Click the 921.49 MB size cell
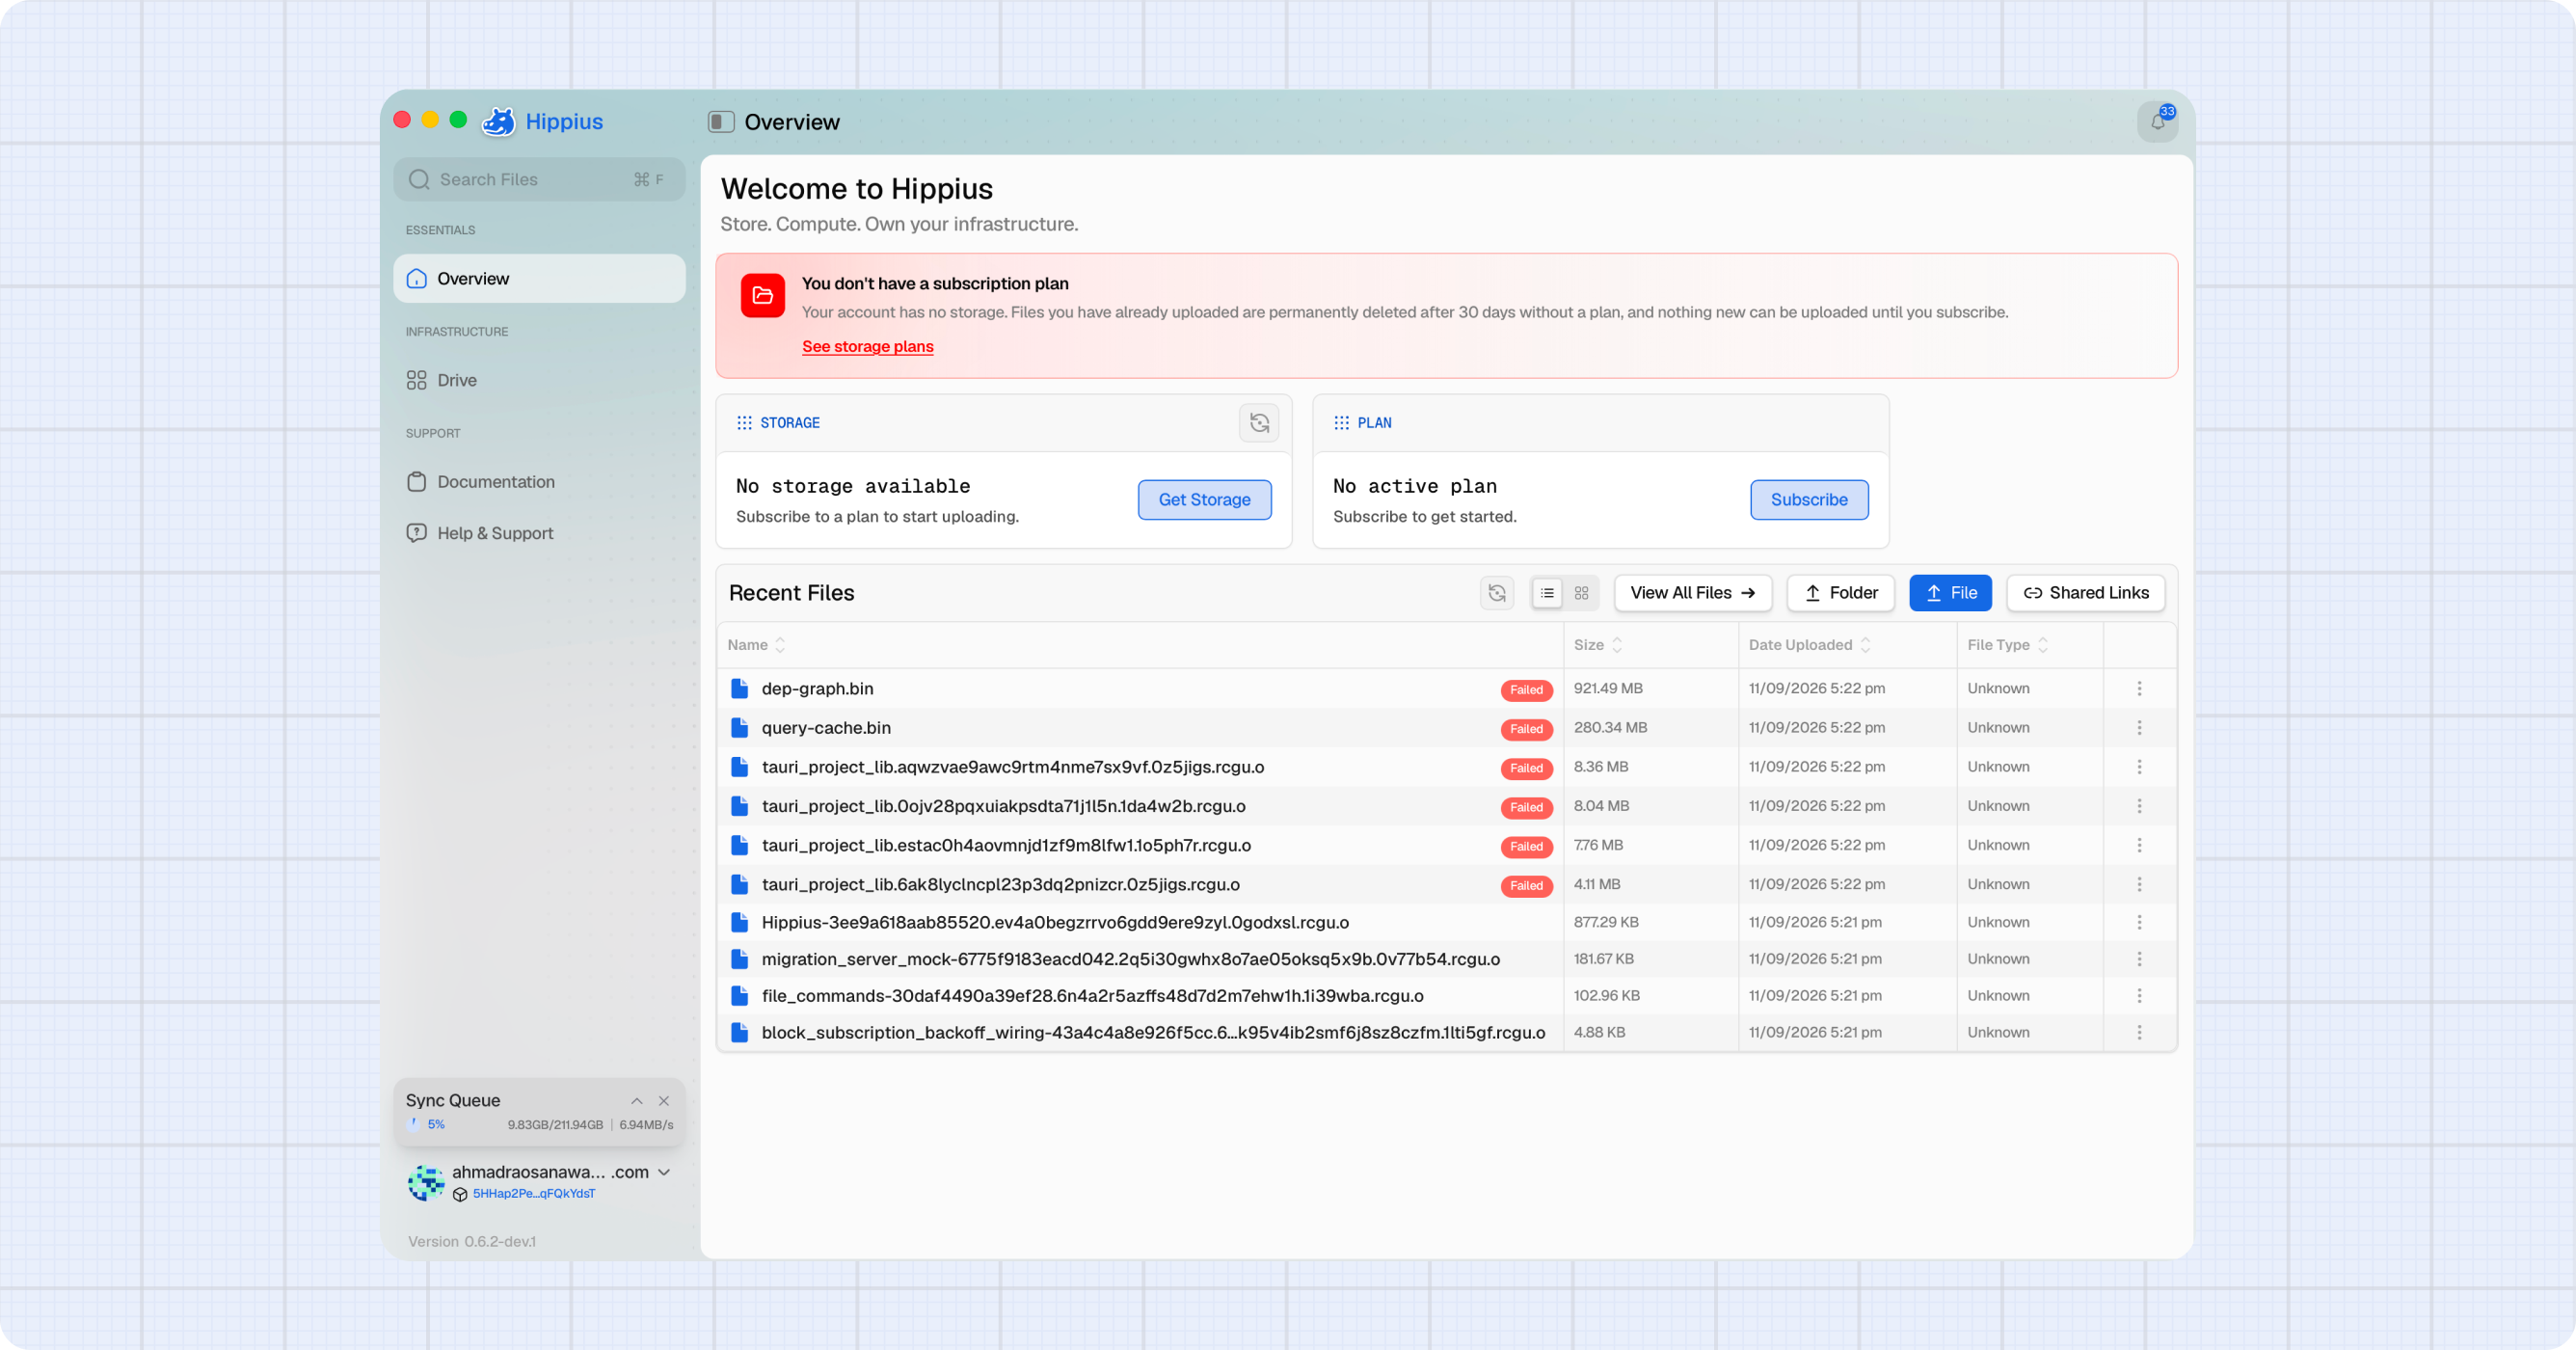This screenshot has height=1350, width=2576. click(1608, 689)
